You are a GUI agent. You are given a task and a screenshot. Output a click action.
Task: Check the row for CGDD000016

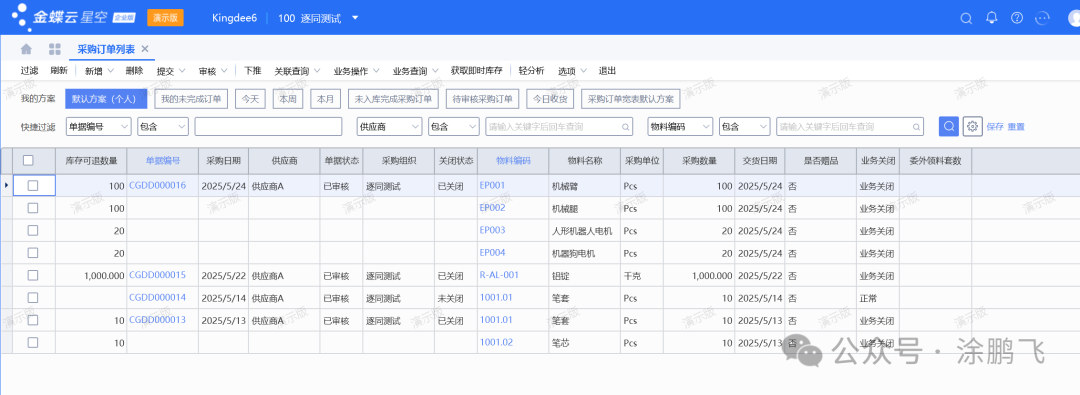(x=32, y=185)
